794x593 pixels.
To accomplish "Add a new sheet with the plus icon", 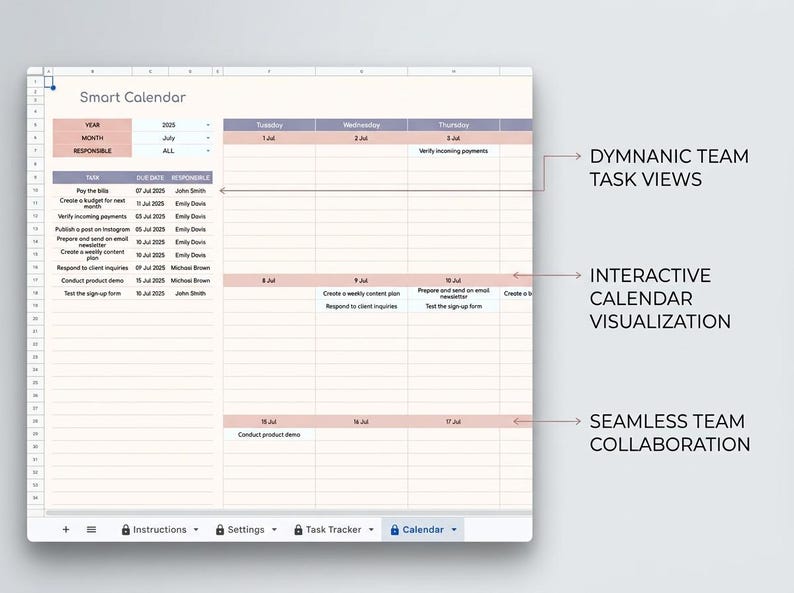I will coord(66,529).
